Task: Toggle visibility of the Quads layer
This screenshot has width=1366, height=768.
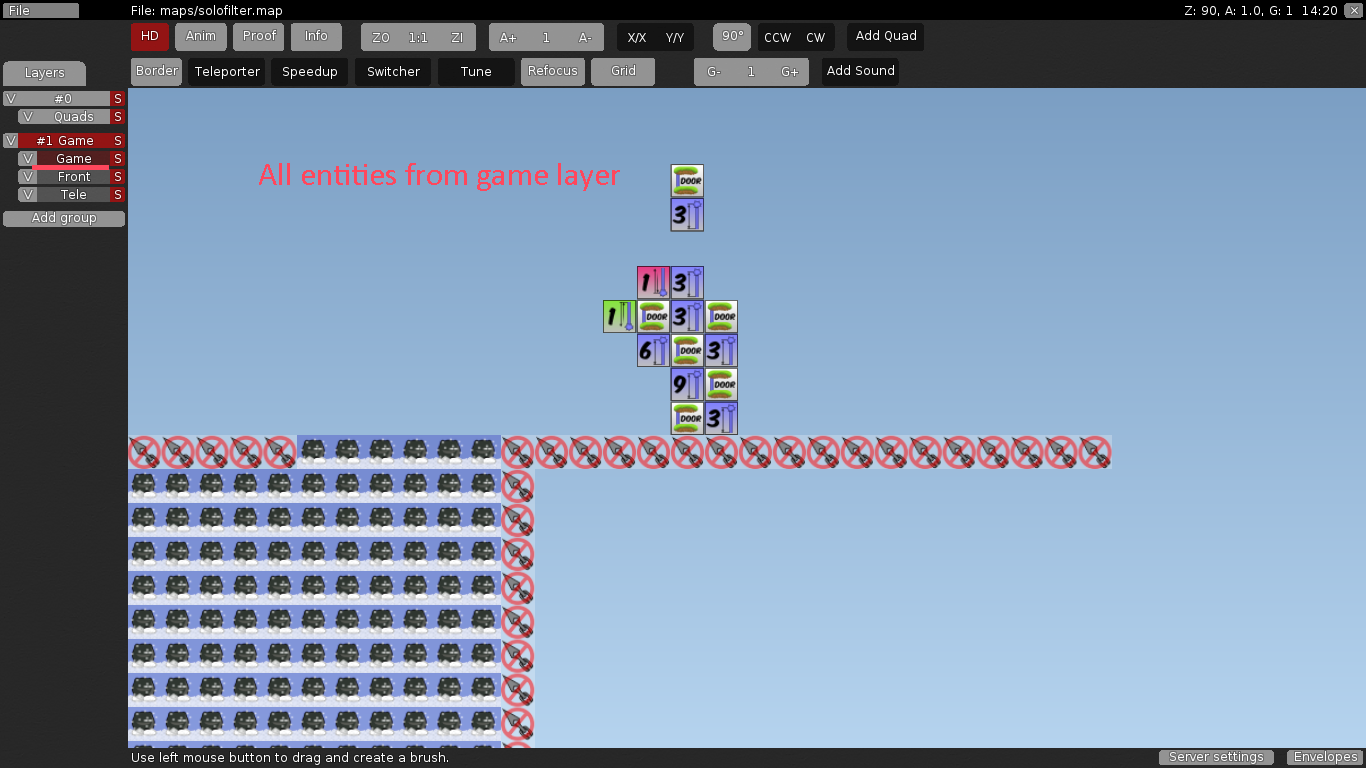Action: pos(27,117)
